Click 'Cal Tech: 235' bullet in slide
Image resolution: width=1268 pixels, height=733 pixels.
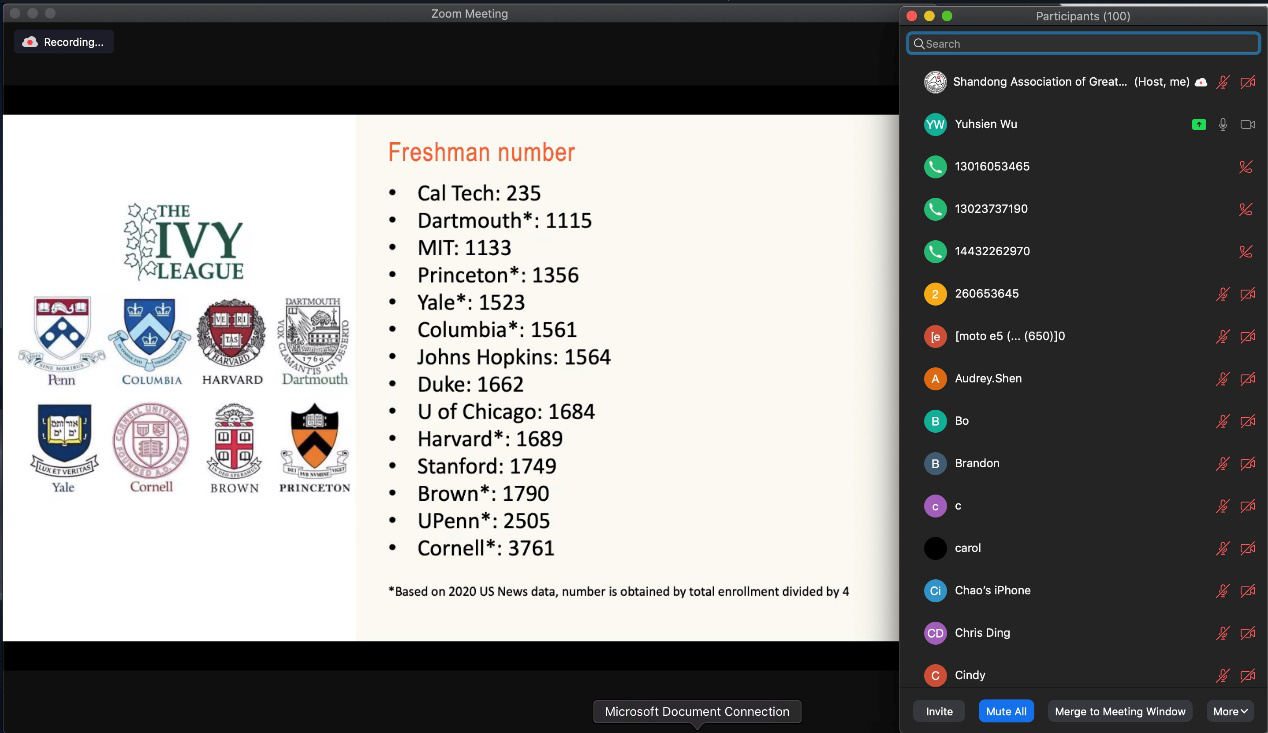[479, 193]
